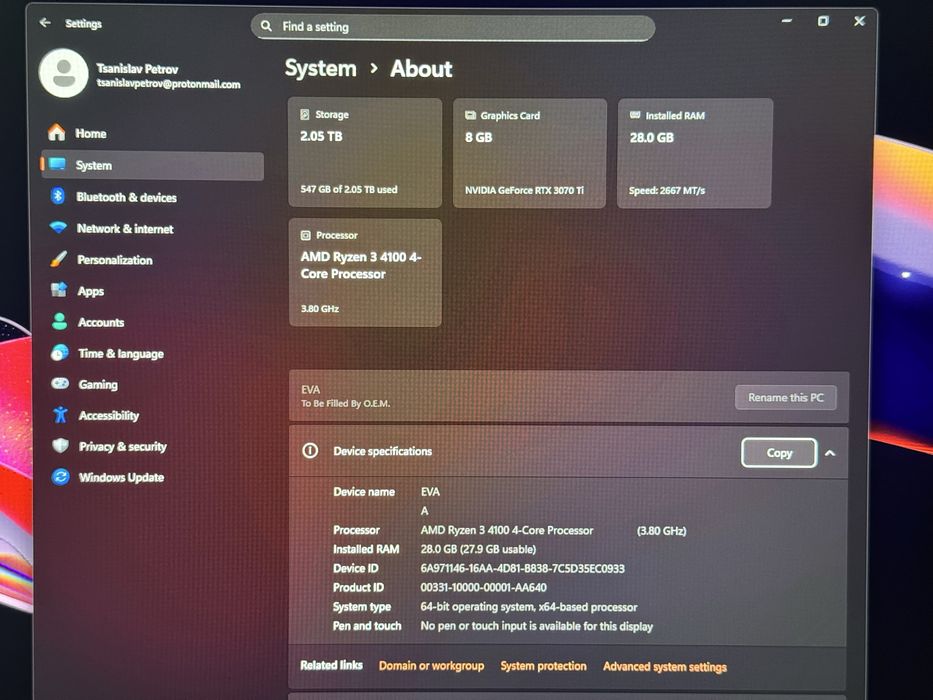Open the Gaming settings page

[152, 385]
